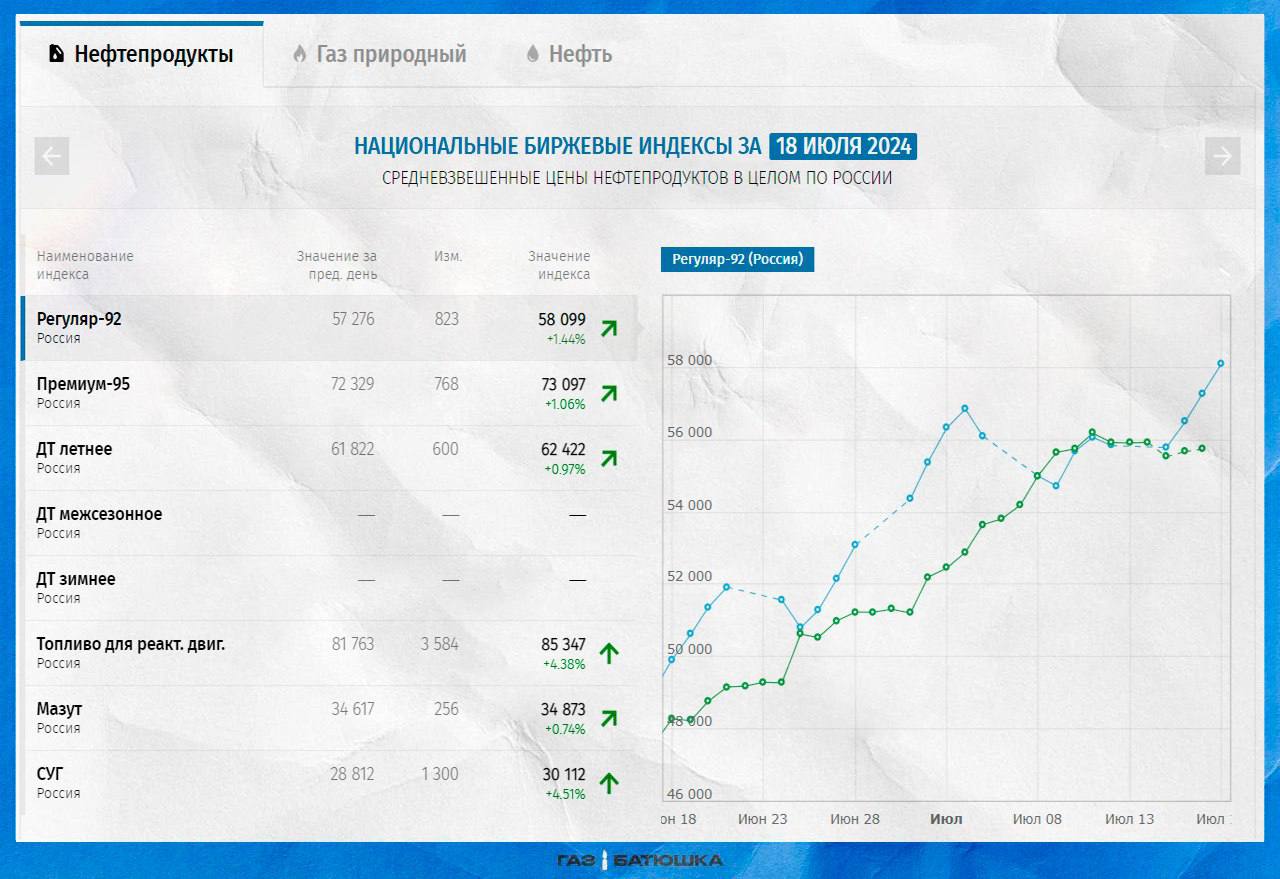The image size is (1280, 879).
Task: Switch to the Газ природный tab
Action: [379, 54]
